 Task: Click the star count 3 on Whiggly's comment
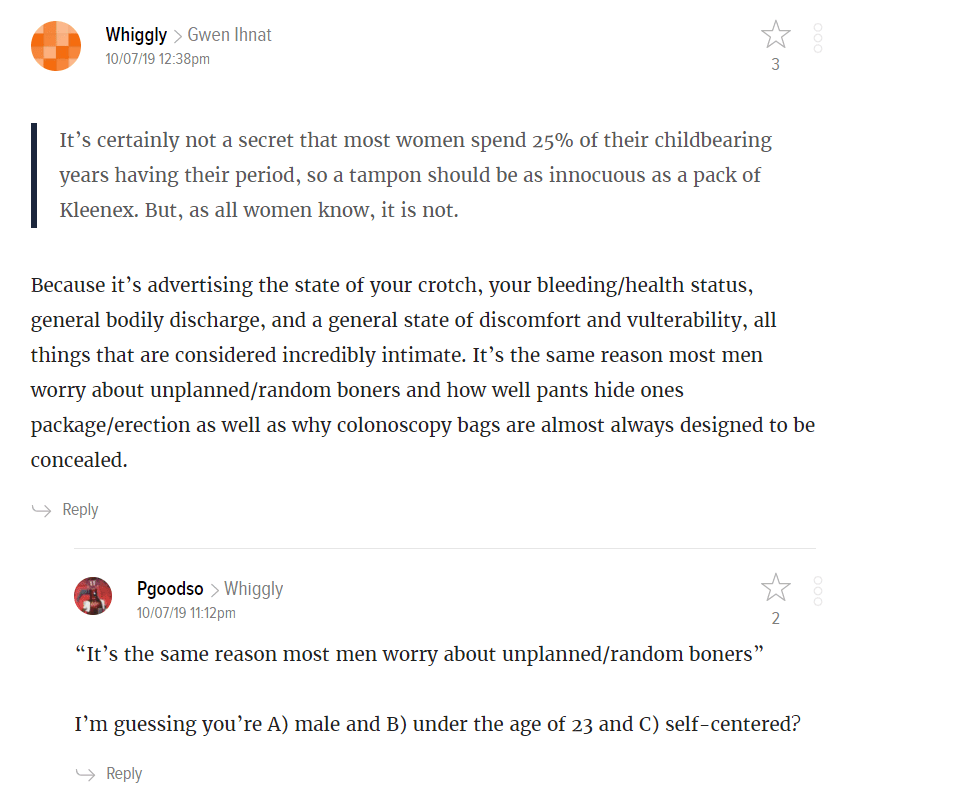[775, 65]
